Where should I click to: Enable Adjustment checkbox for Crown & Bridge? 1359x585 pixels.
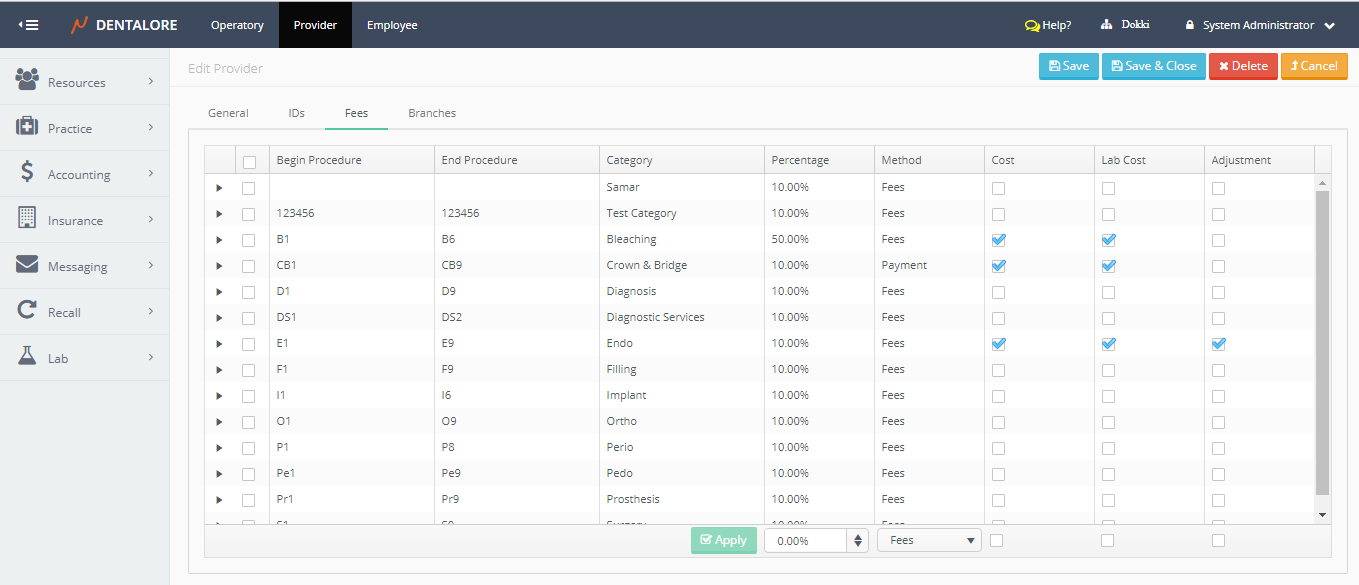coord(1218,266)
